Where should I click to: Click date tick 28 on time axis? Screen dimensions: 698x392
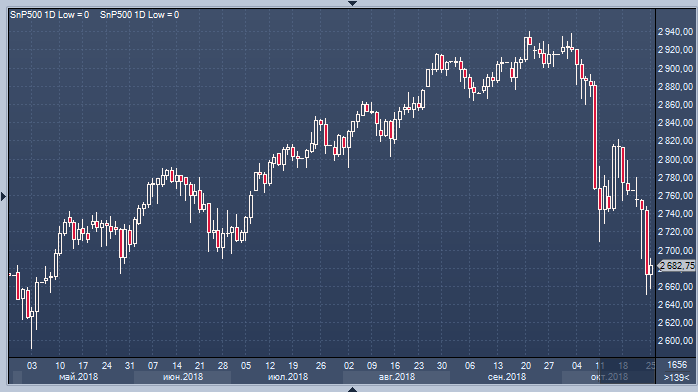pos(223,366)
